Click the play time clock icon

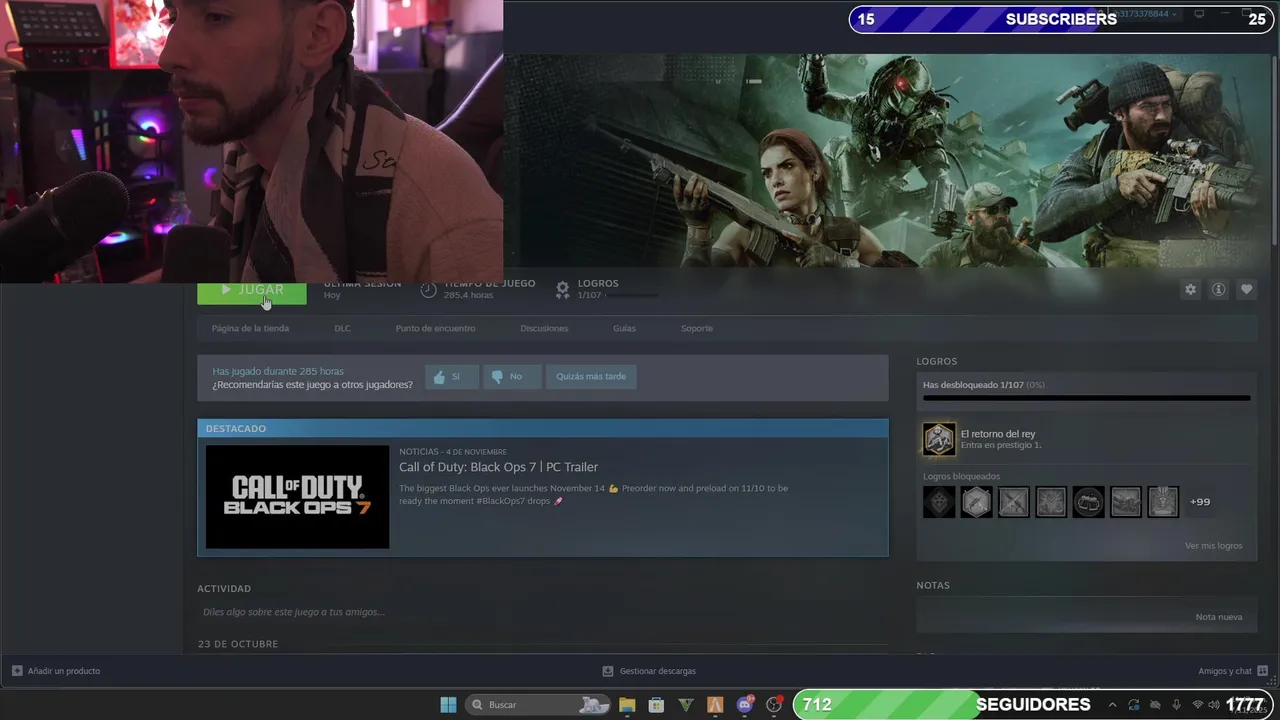(428, 289)
